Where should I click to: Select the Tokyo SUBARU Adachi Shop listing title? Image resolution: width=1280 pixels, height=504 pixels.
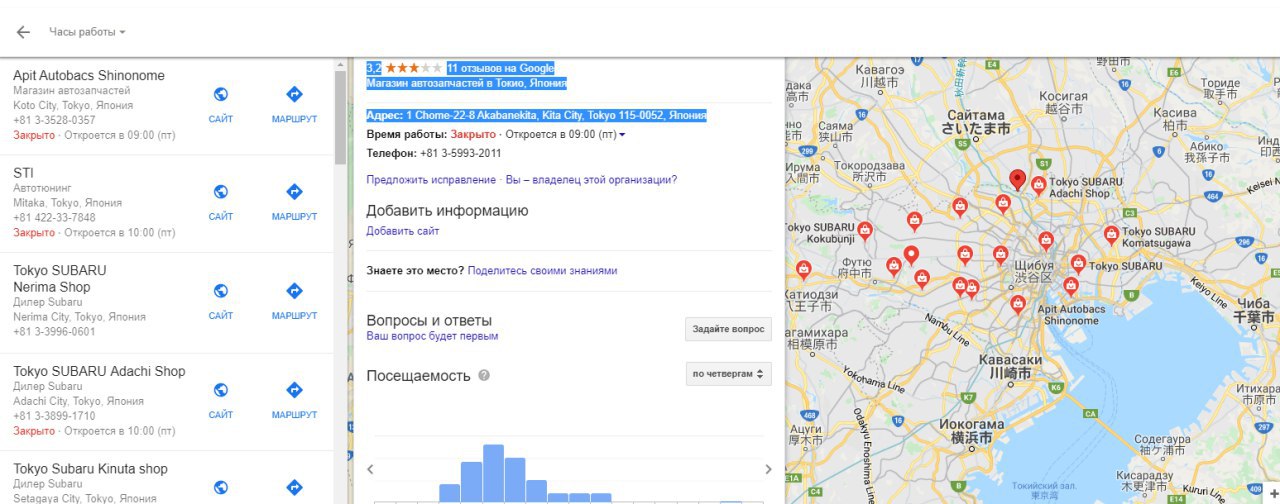point(99,371)
